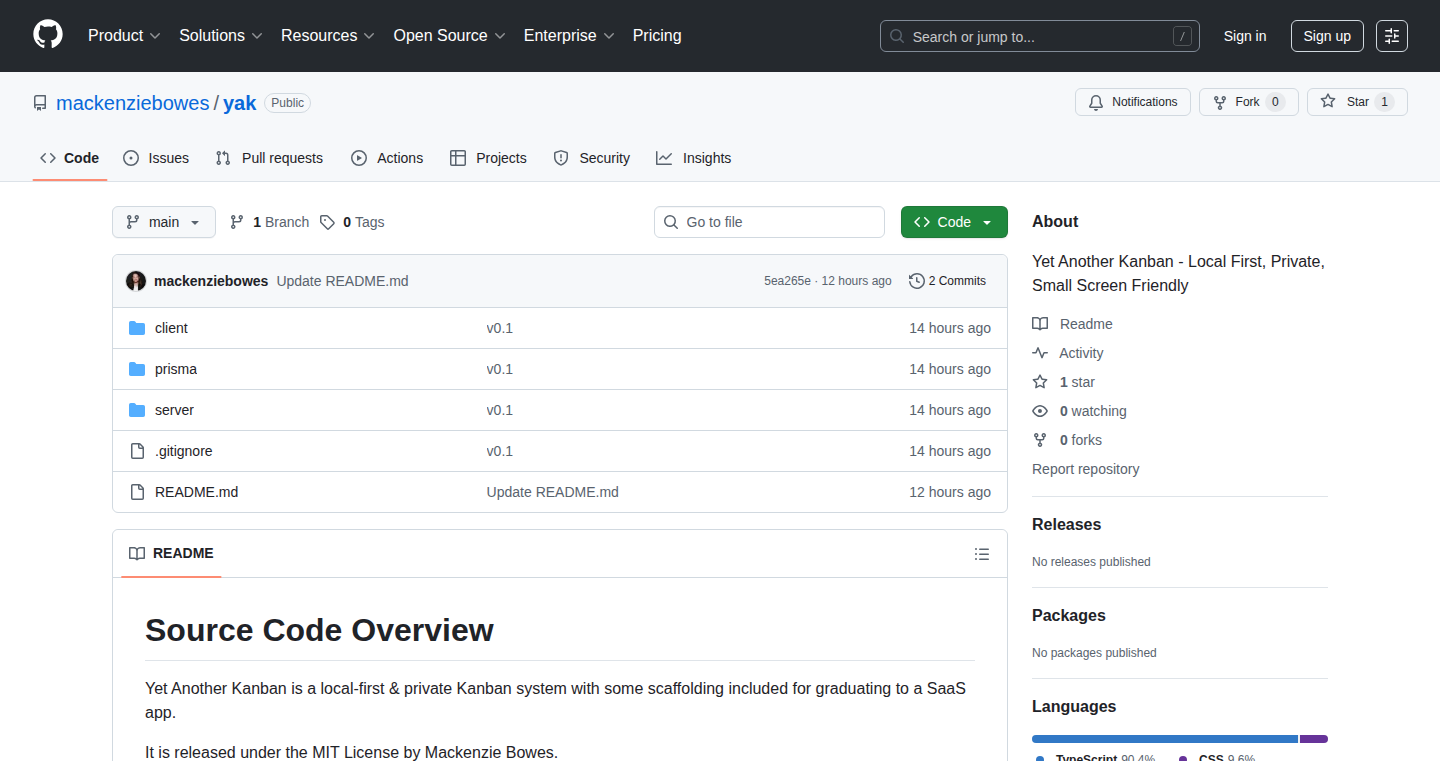
Task: Switch to the Insights tab
Action: [x=694, y=158]
